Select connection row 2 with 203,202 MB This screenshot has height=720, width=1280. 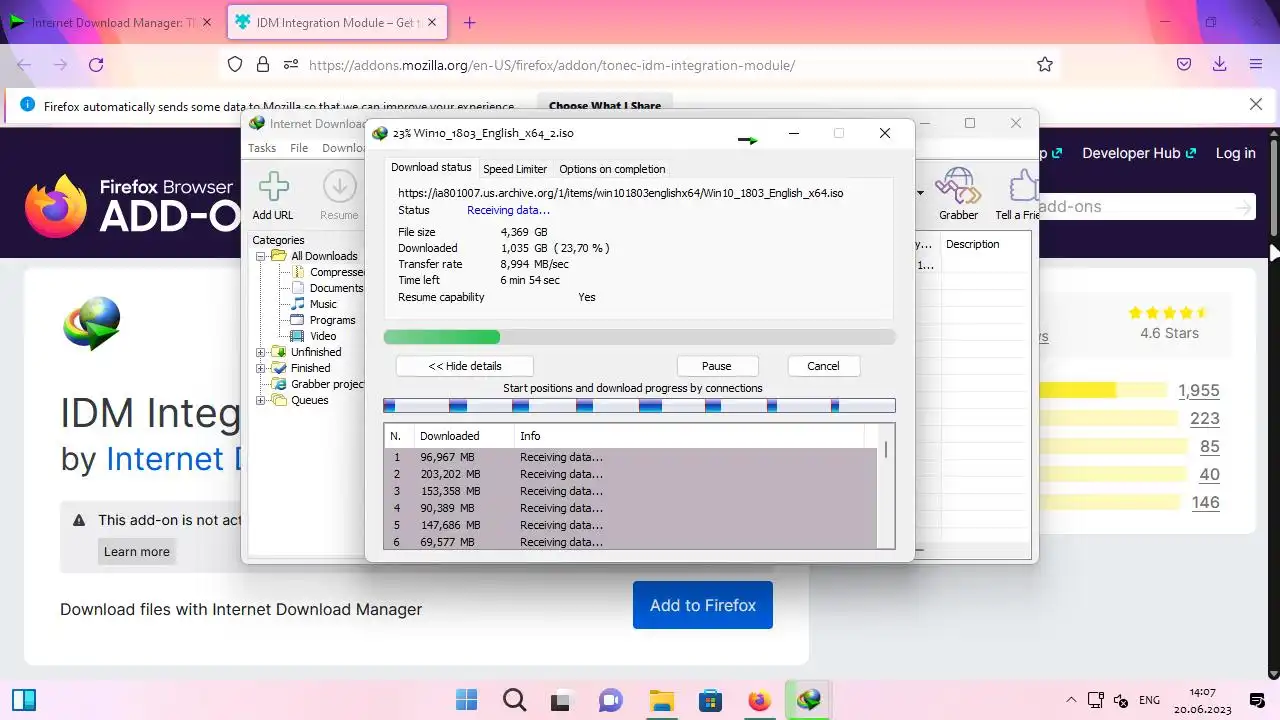(630, 474)
